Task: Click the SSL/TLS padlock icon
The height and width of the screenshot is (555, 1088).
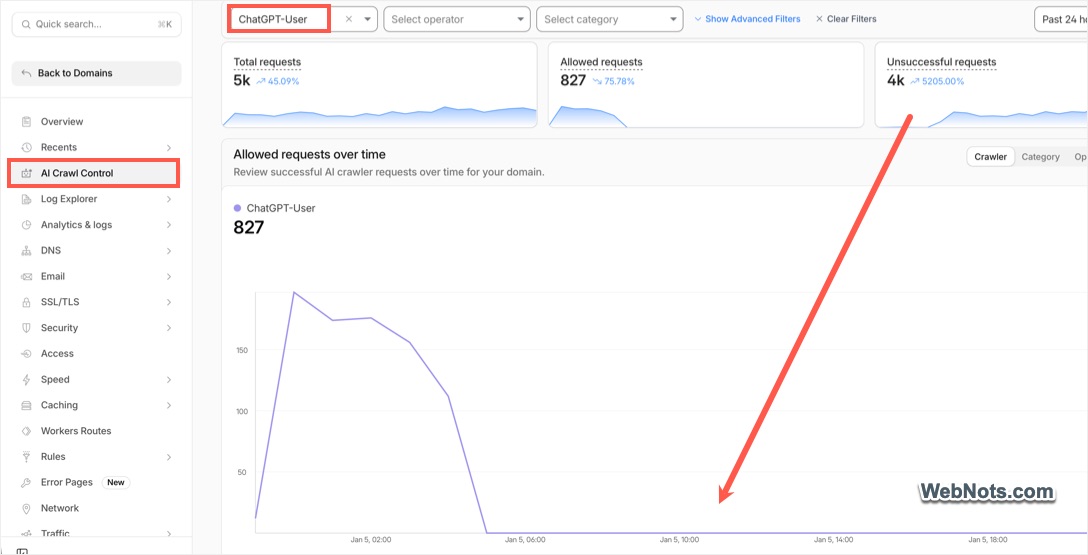Action: pyautogui.click(x=26, y=302)
